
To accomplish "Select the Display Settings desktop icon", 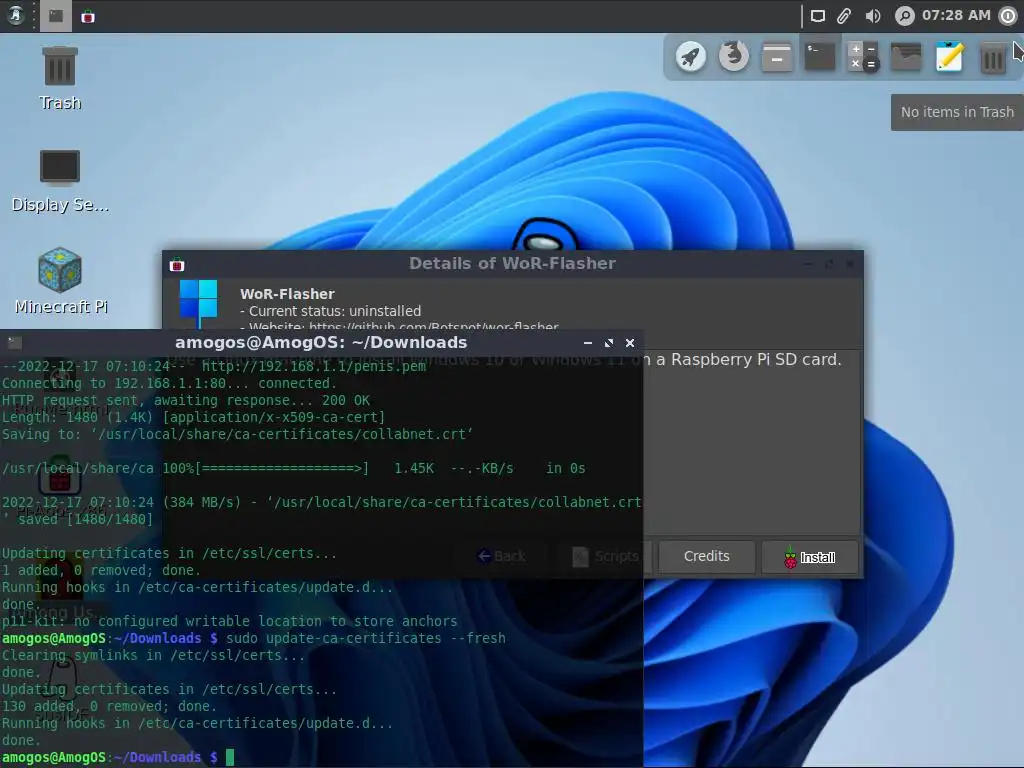I will pyautogui.click(x=60, y=181).
